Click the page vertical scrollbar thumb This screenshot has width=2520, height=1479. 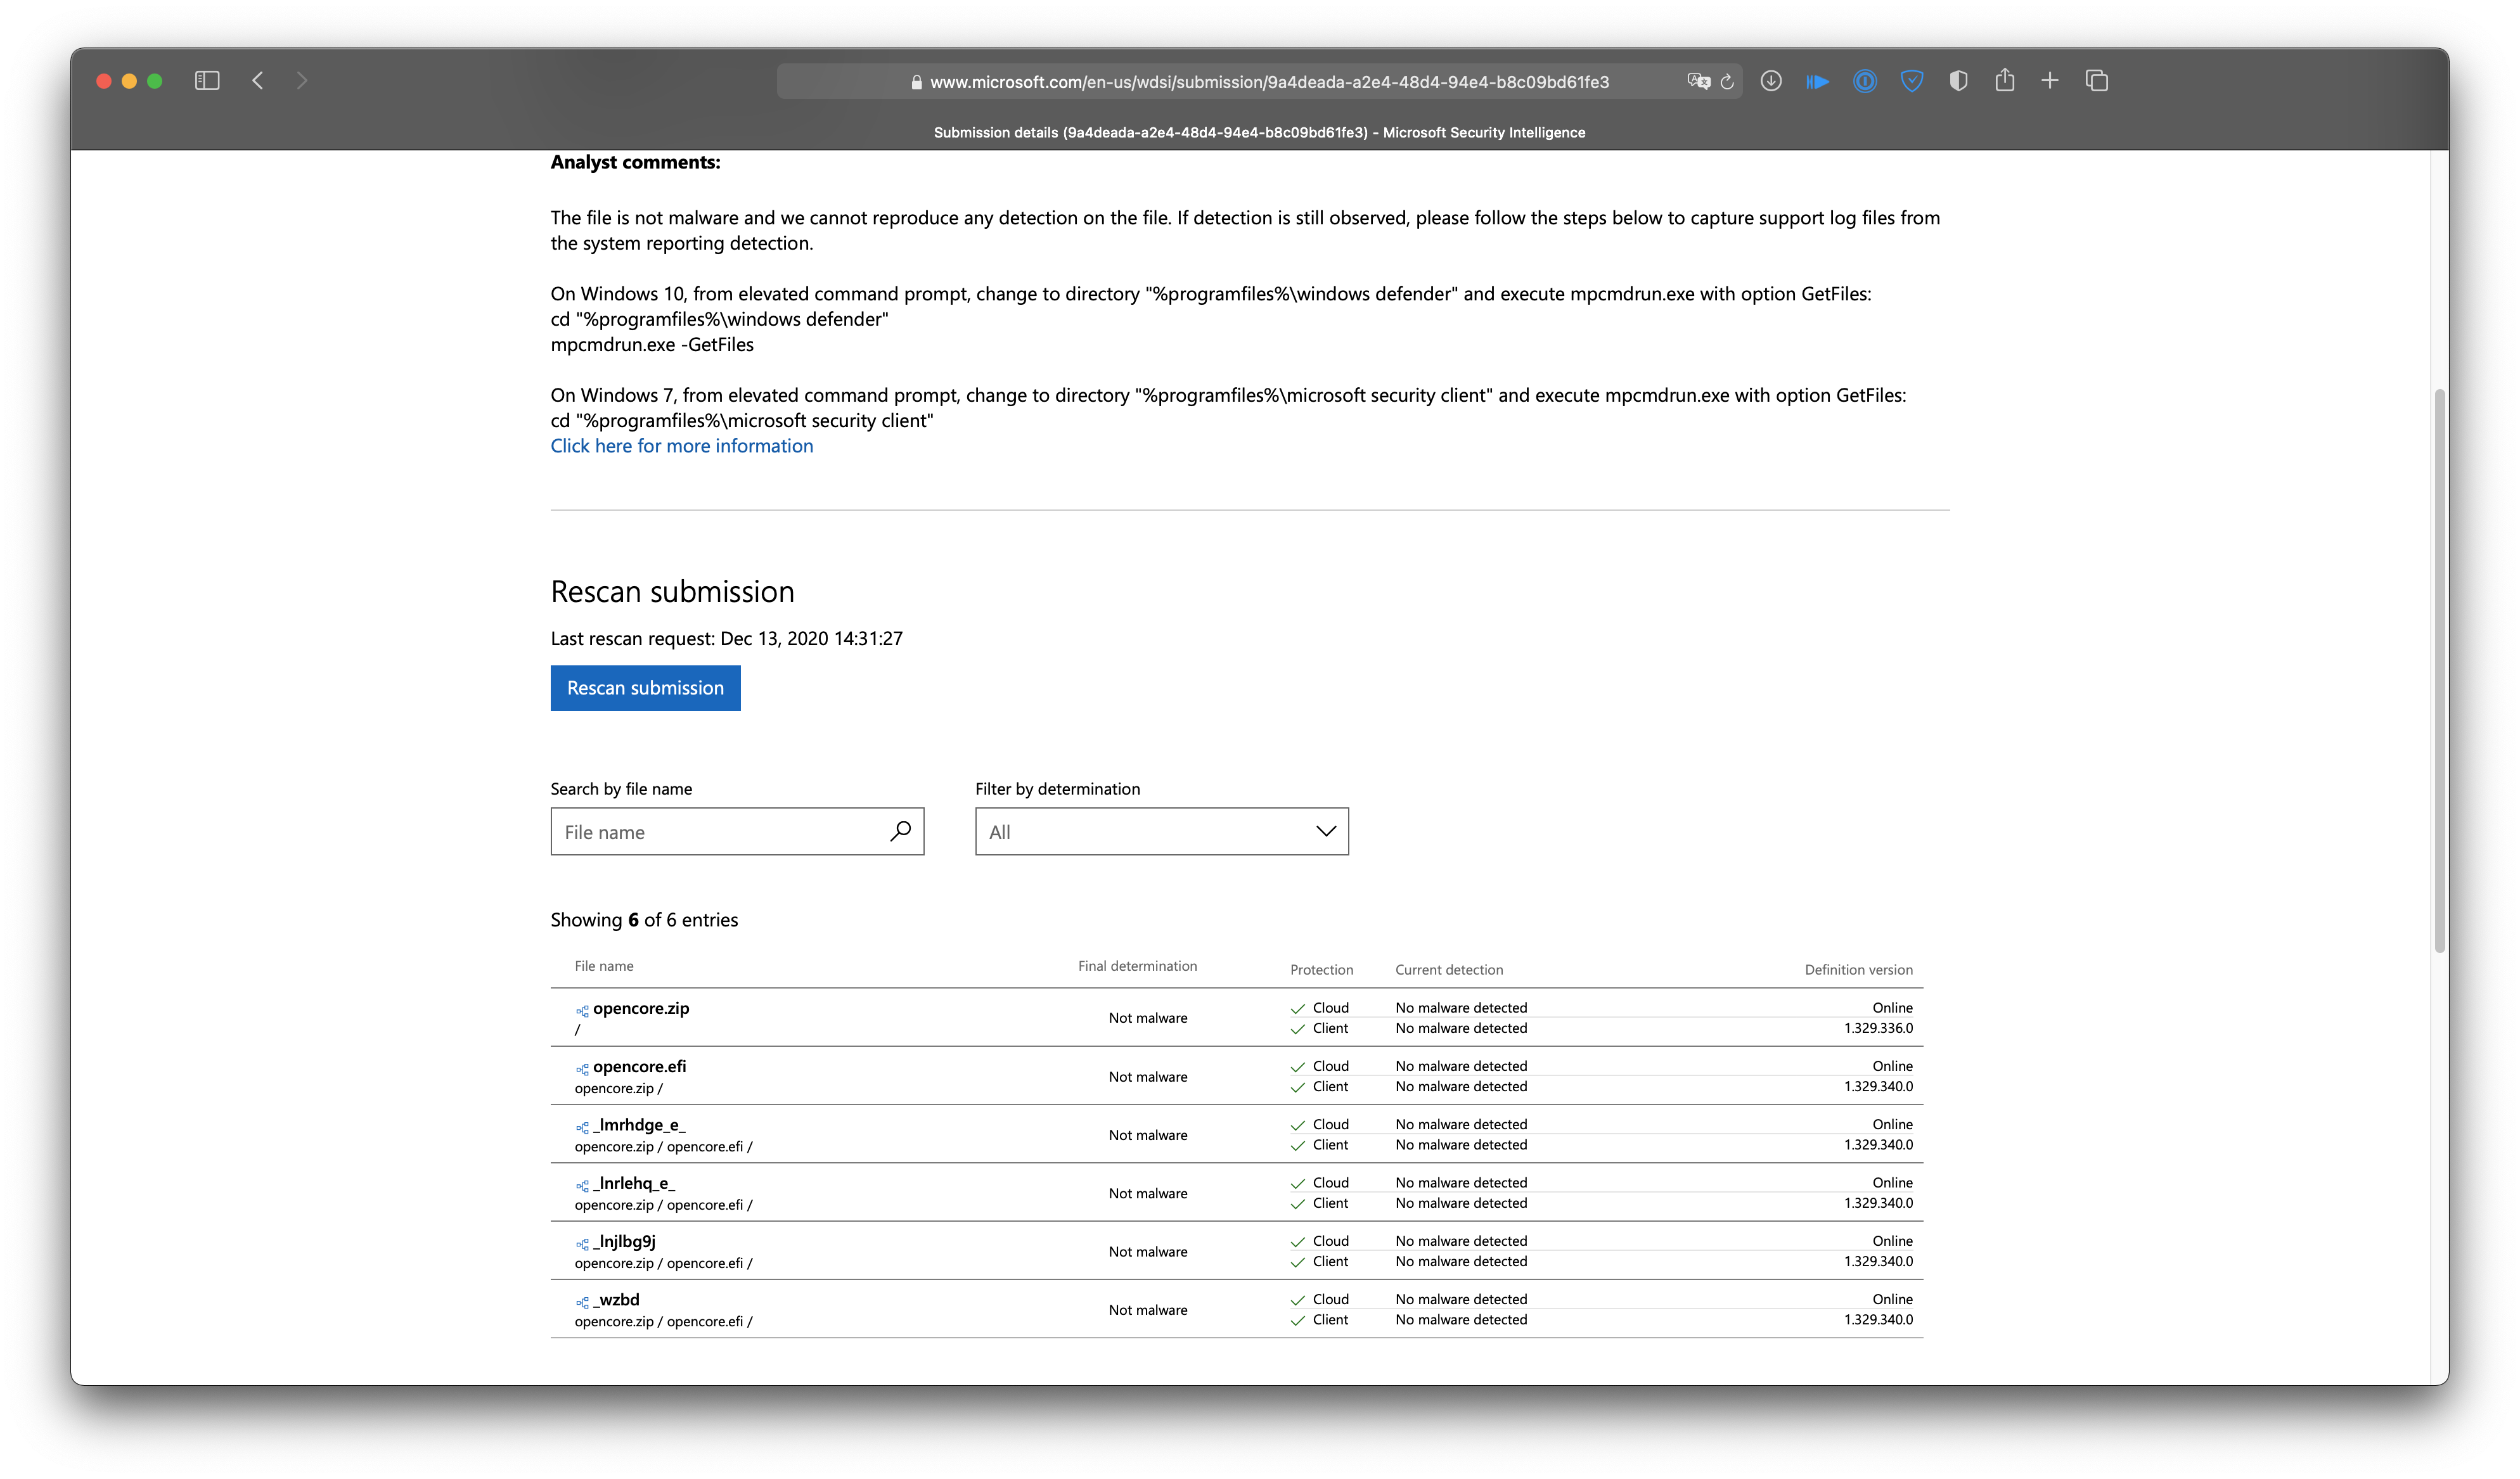[x=2439, y=670]
